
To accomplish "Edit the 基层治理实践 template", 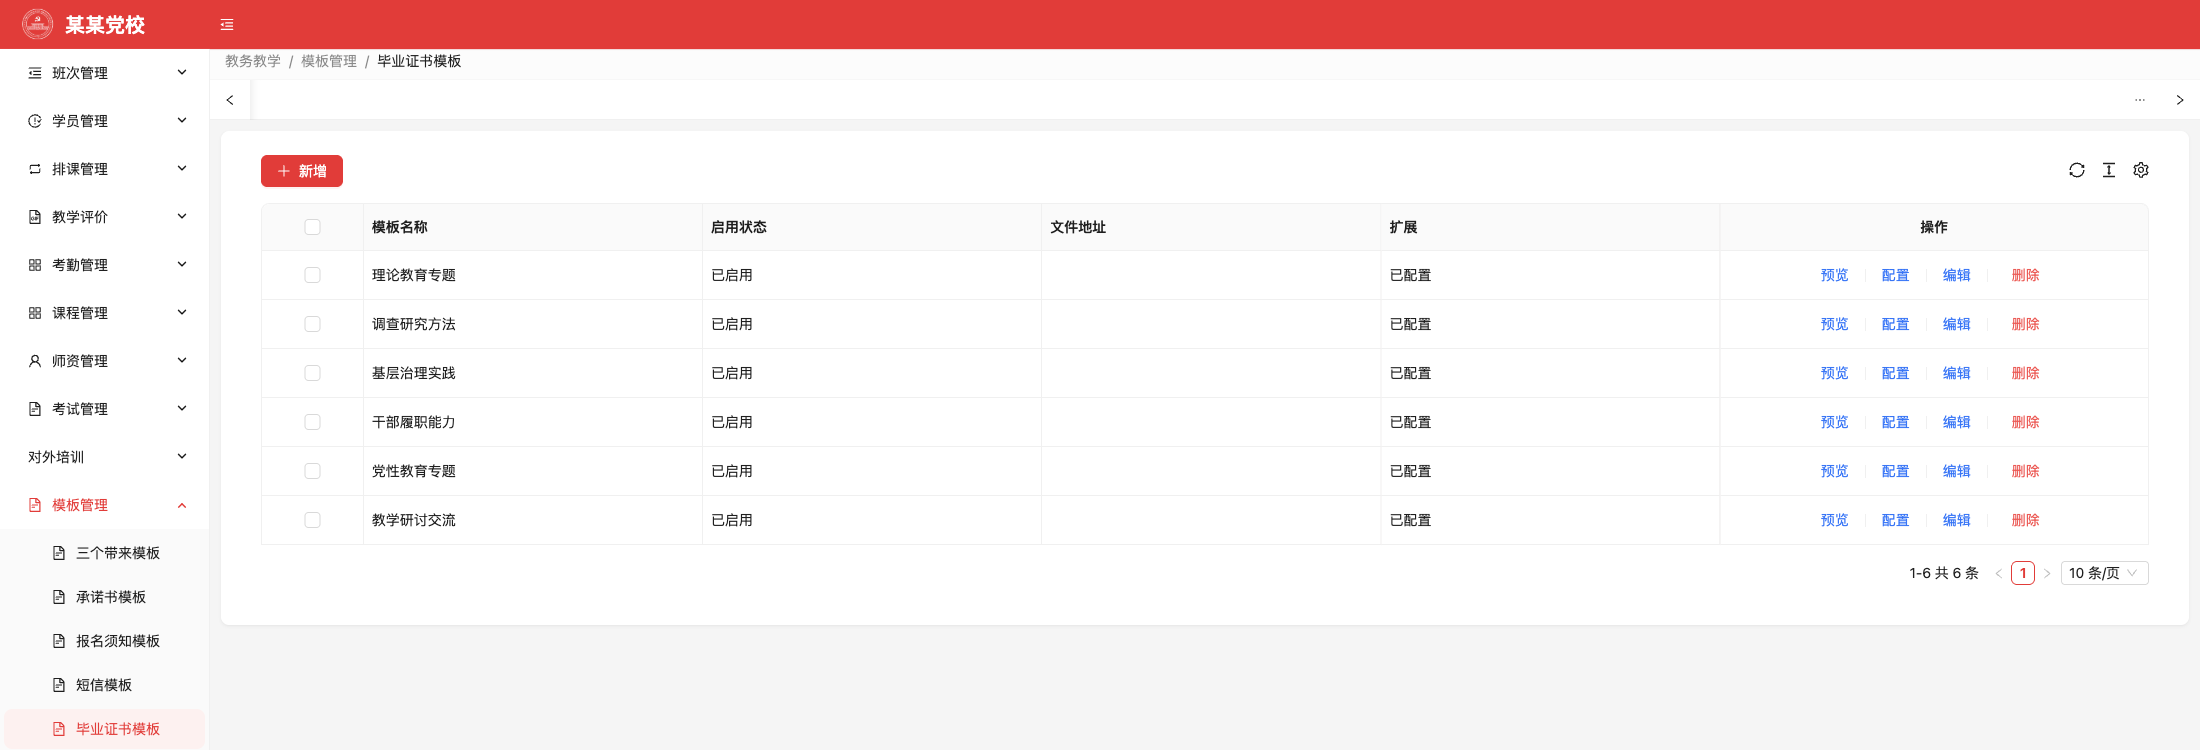I will (x=1956, y=373).
